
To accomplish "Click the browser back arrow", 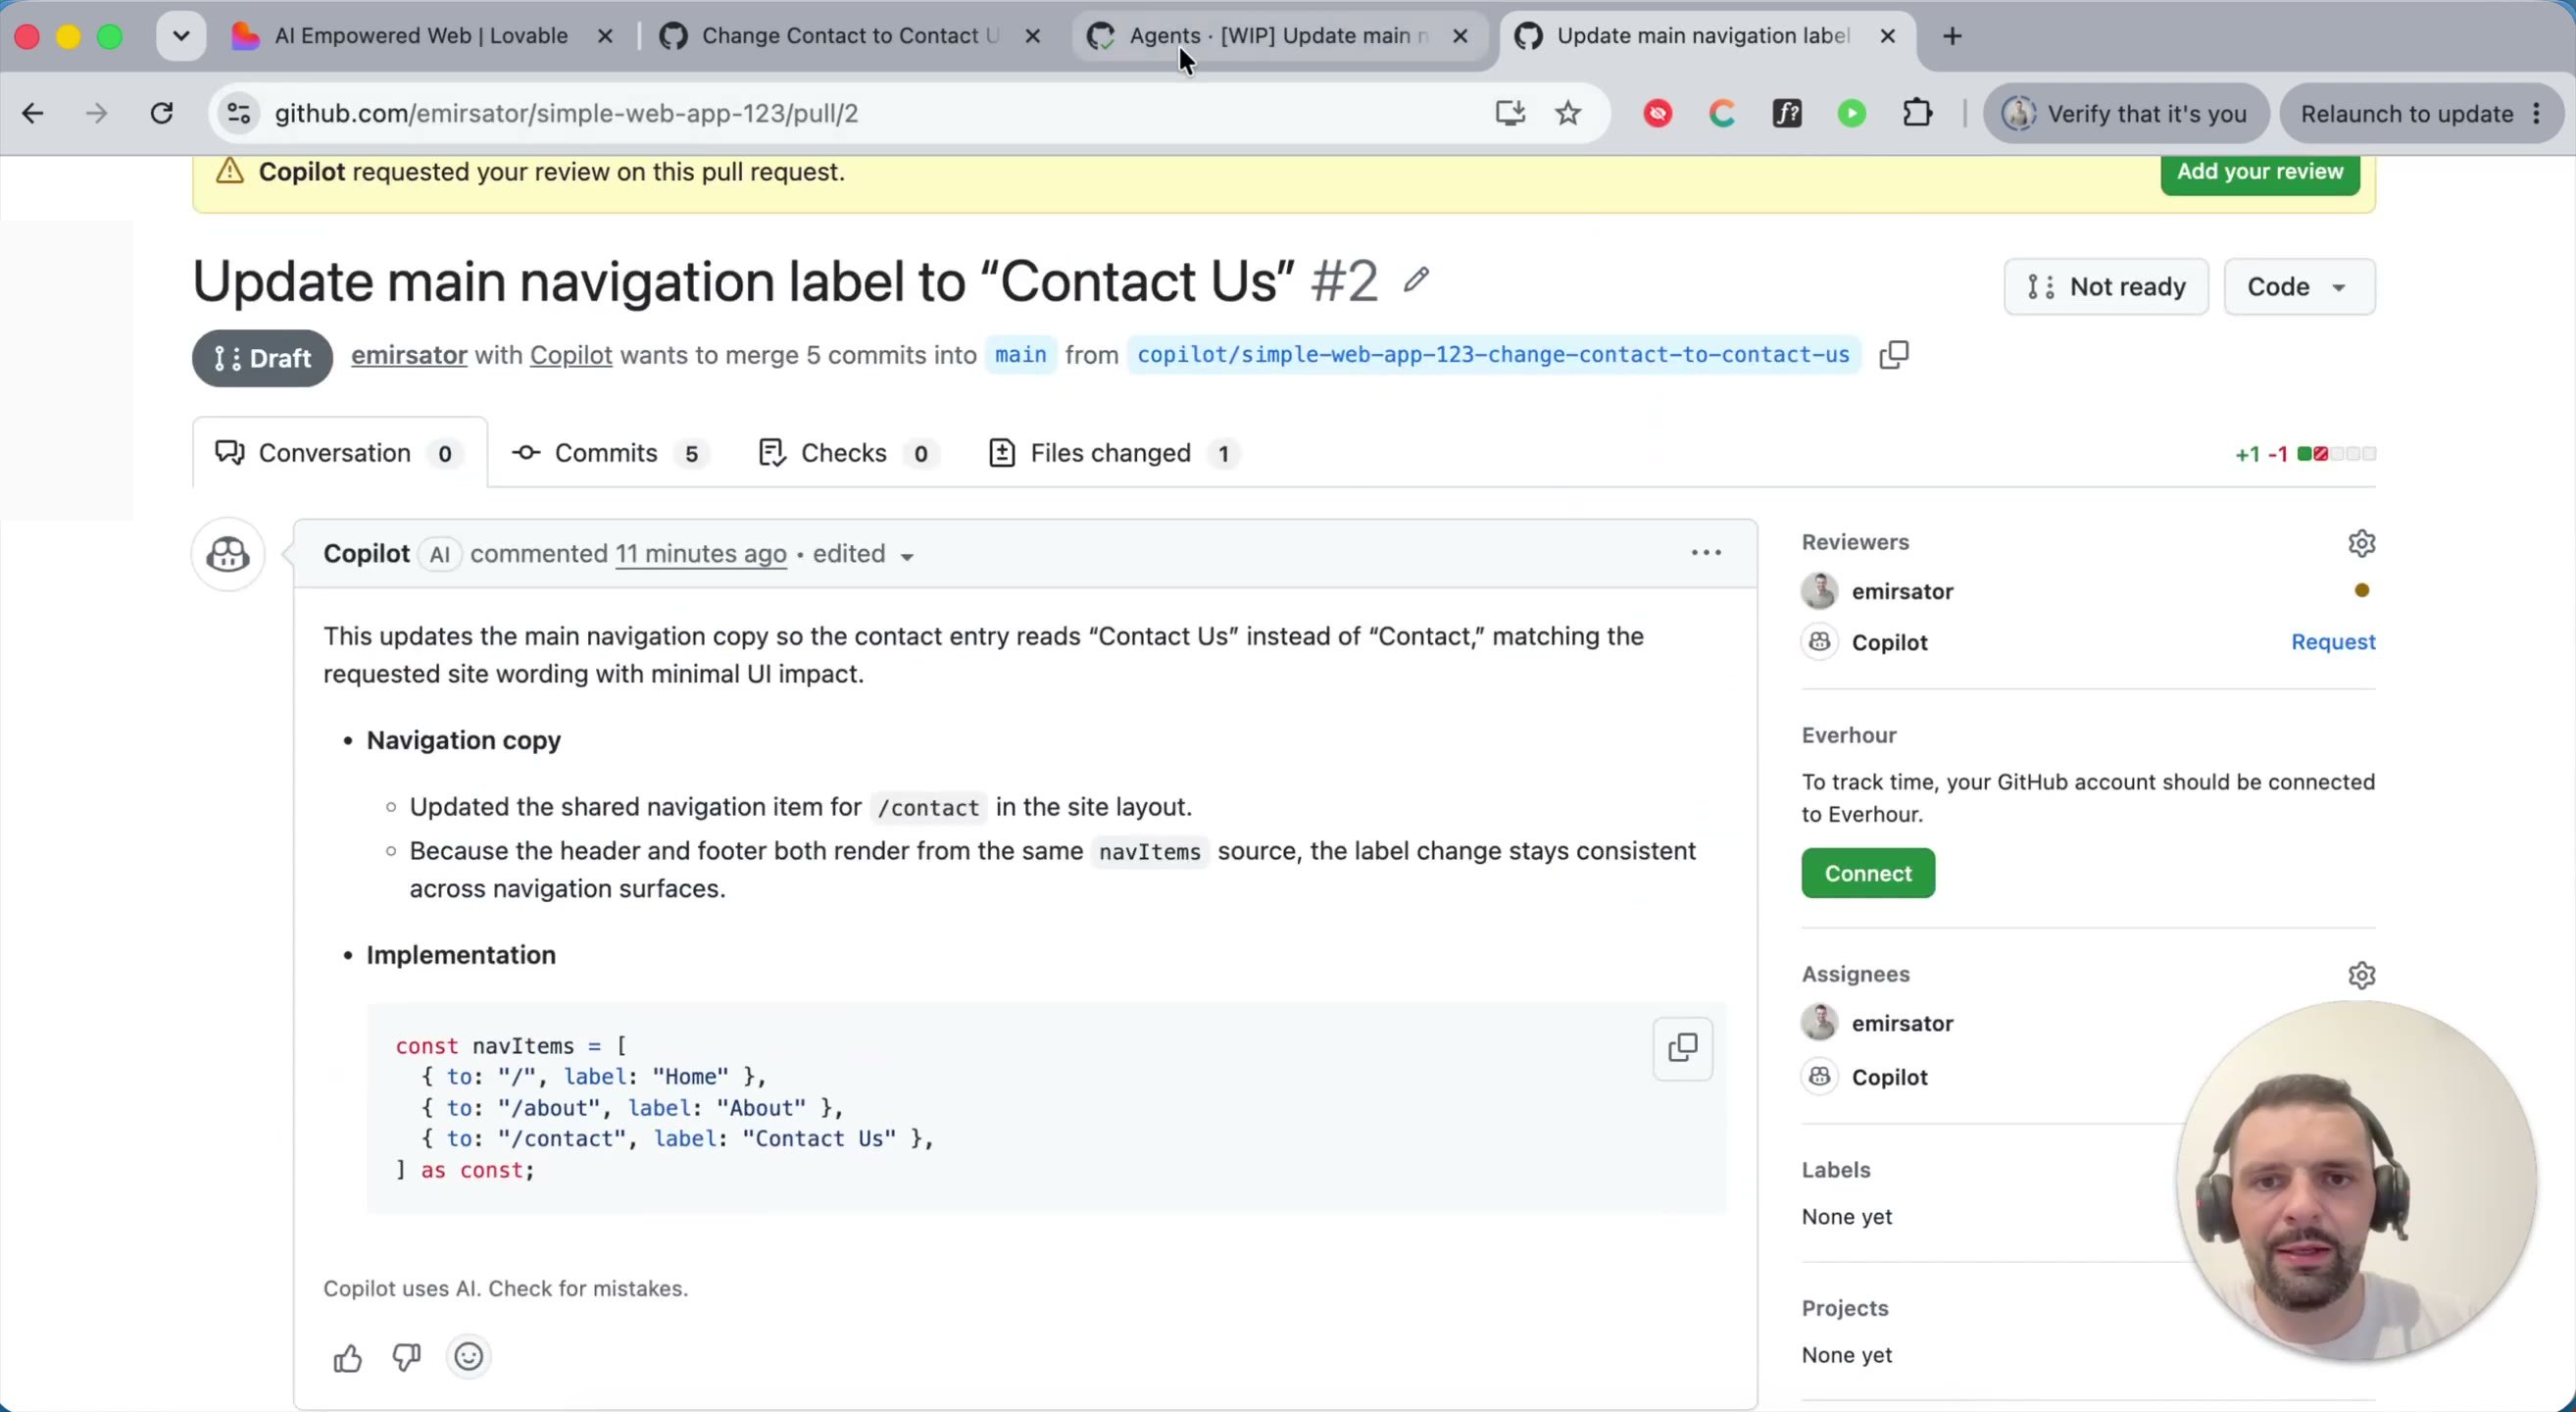I will click(x=33, y=113).
